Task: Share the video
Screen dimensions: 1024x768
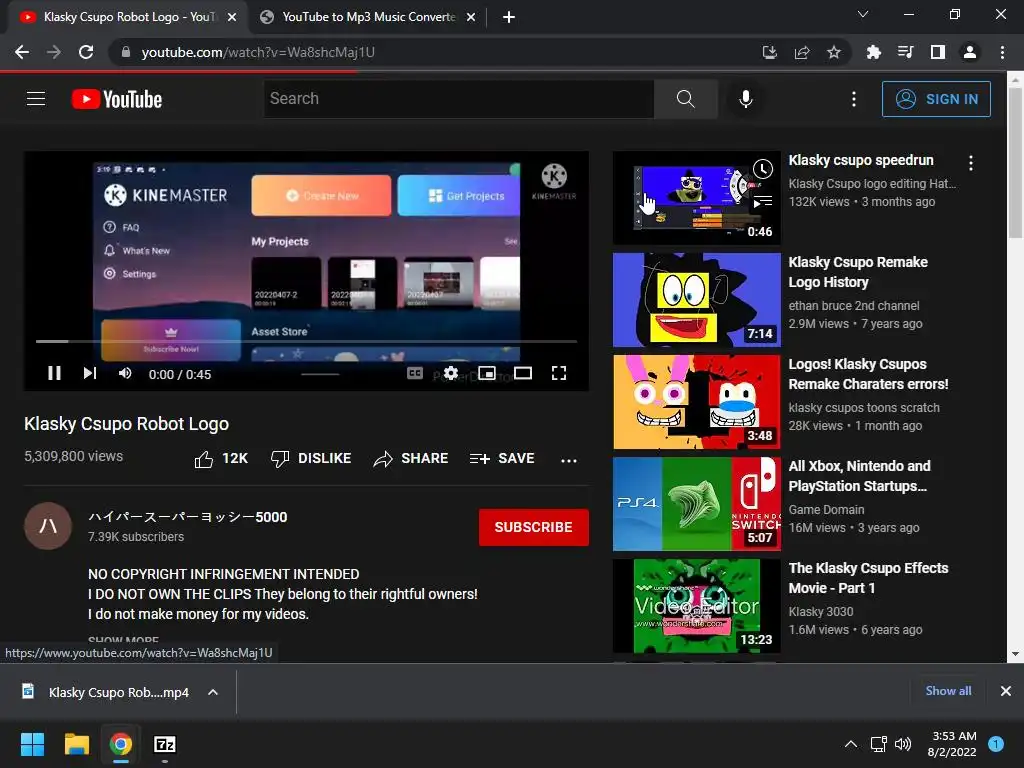Action: point(410,459)
